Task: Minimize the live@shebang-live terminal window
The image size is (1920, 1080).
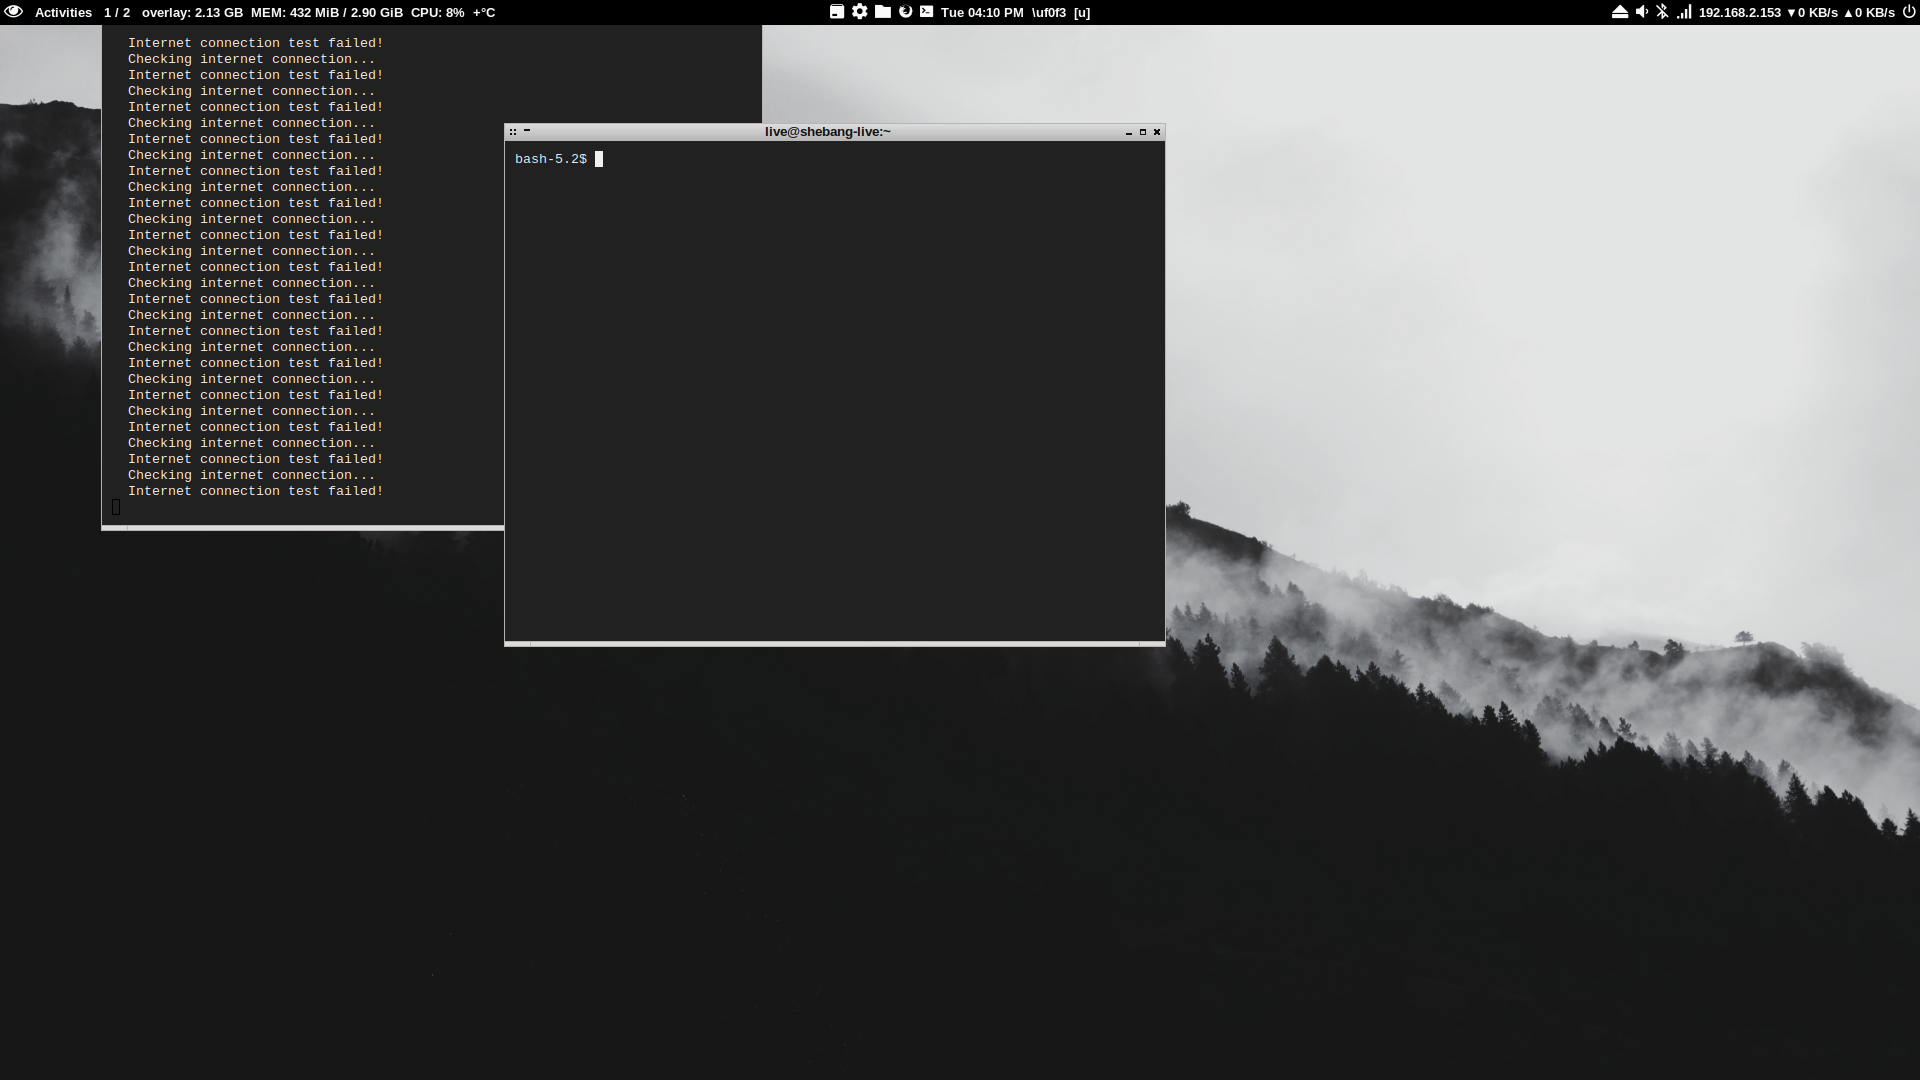Action: click(1129, 132)
